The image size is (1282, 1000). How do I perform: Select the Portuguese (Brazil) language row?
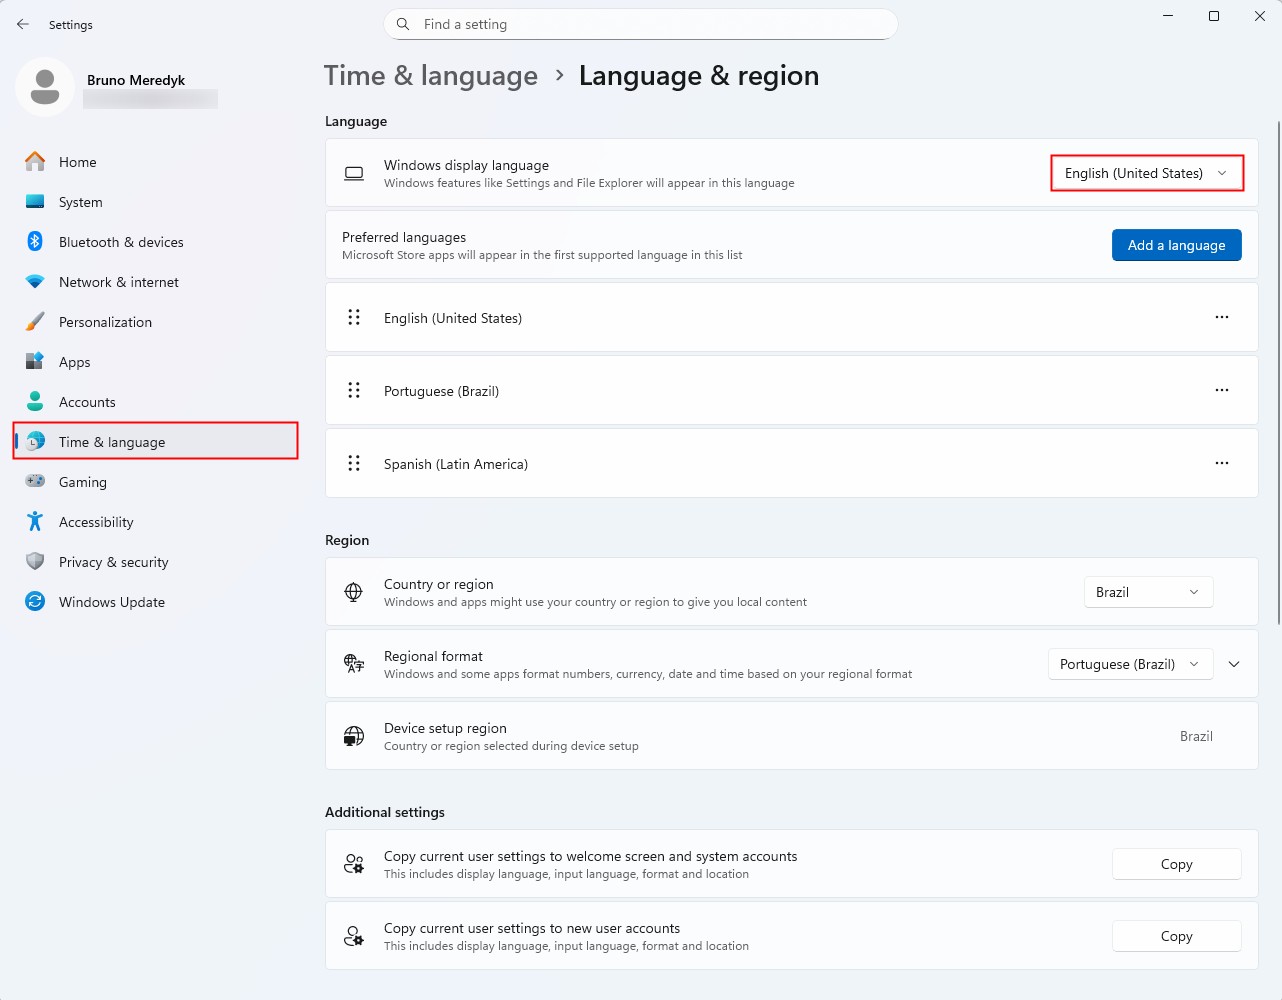click(792, 390)
